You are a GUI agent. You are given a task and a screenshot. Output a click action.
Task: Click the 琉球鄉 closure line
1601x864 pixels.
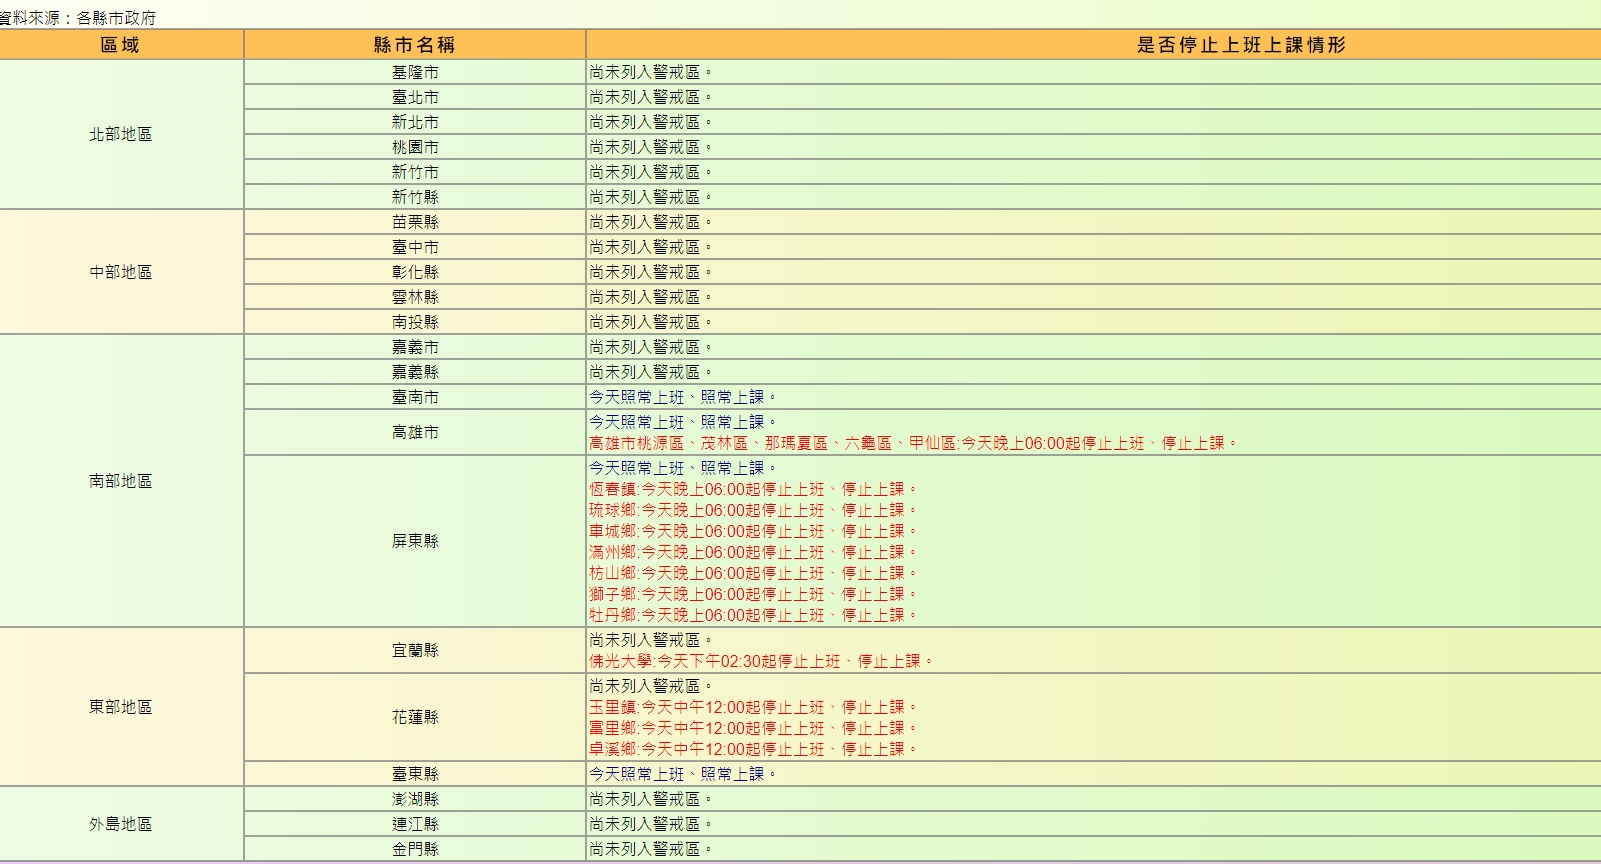pos(752,510)
